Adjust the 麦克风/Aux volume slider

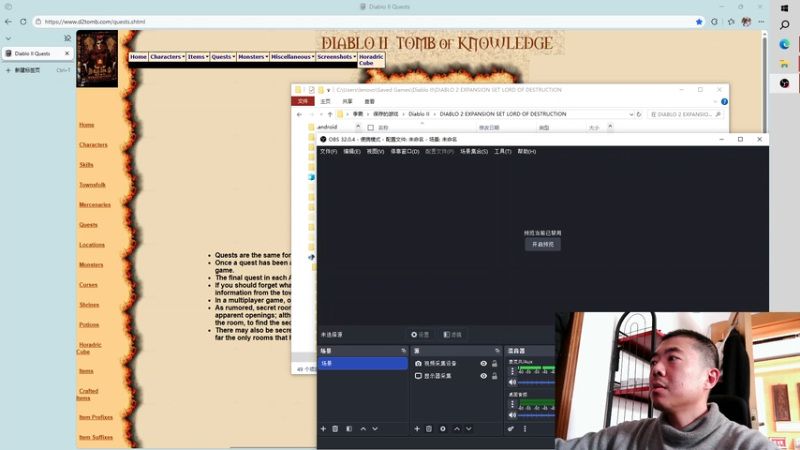tap(536, 382)
